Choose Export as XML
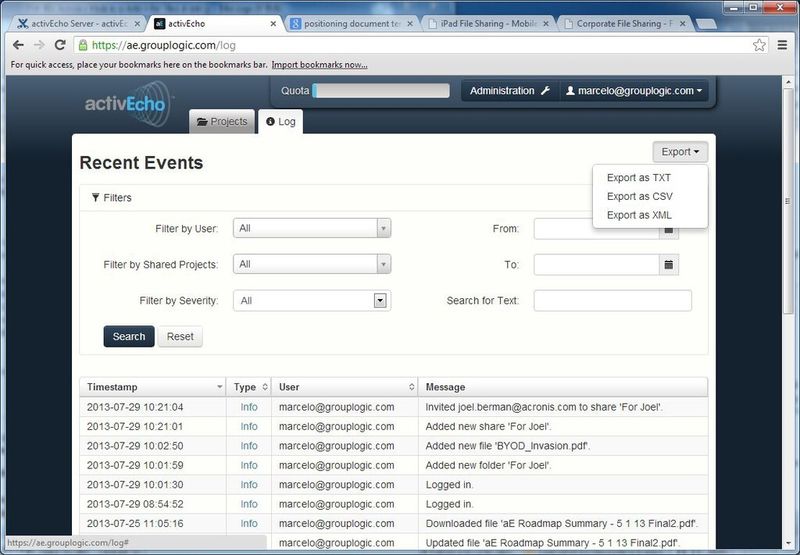This screenshot has width=800, height=555. click(639, 215)
